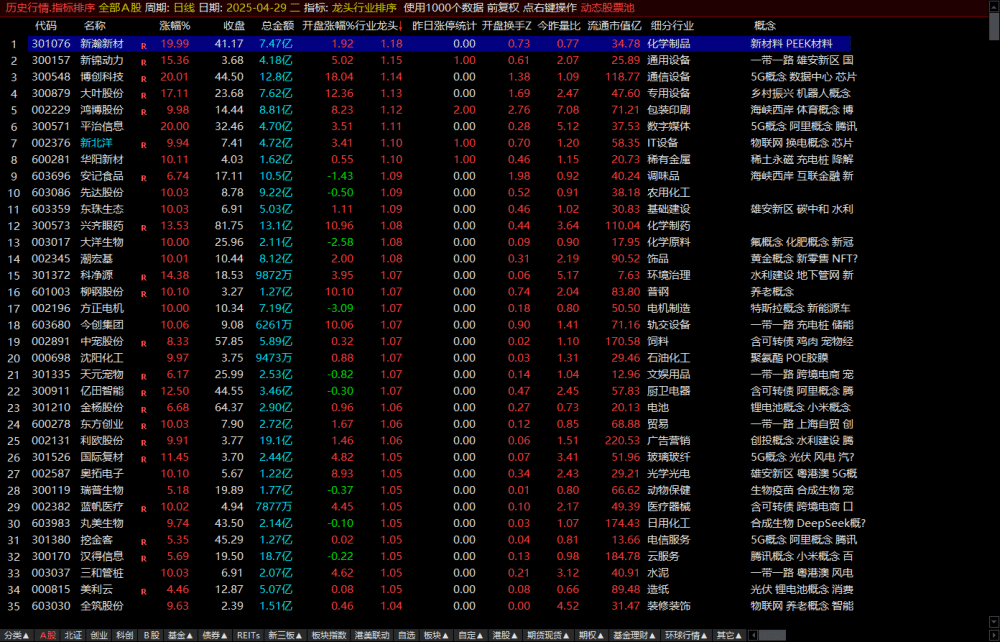1000x642 pixels.
Task: Click the R marker beside 博创科技
Action: pyautogui.click(x=143, y=79)
